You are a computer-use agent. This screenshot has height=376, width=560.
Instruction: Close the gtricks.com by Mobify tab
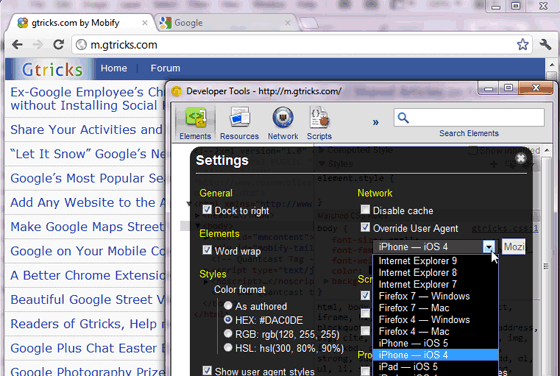pyautogui.click(x=145, y=23)
